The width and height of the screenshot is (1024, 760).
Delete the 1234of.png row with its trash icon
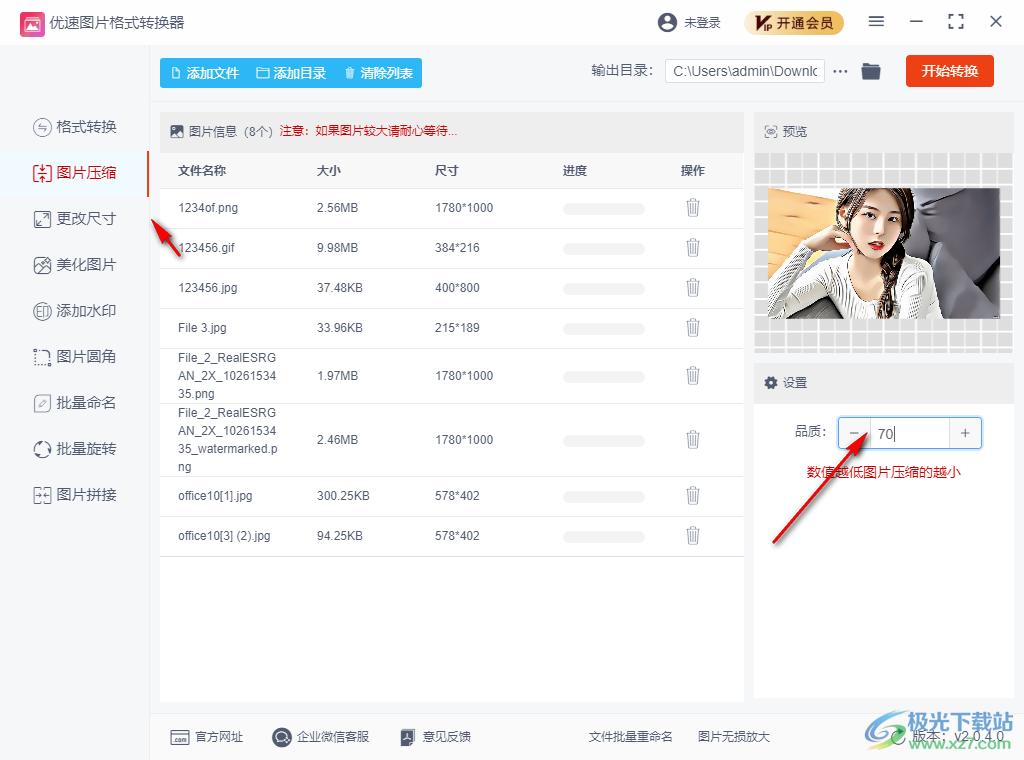[693, 208]
